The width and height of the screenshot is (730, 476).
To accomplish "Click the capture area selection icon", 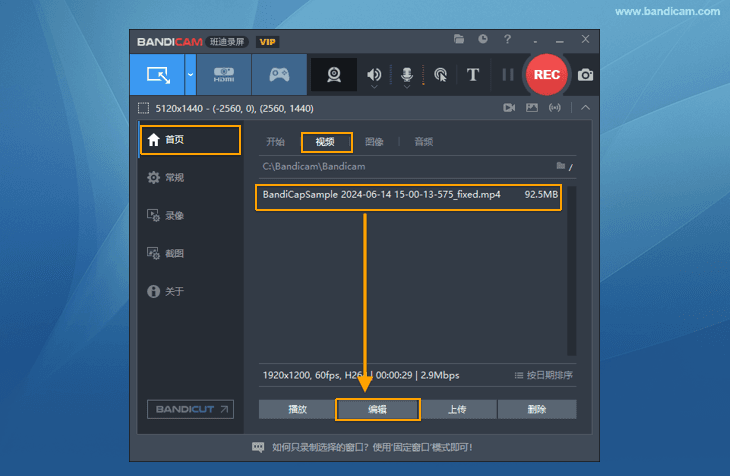I will coord(143,109).
